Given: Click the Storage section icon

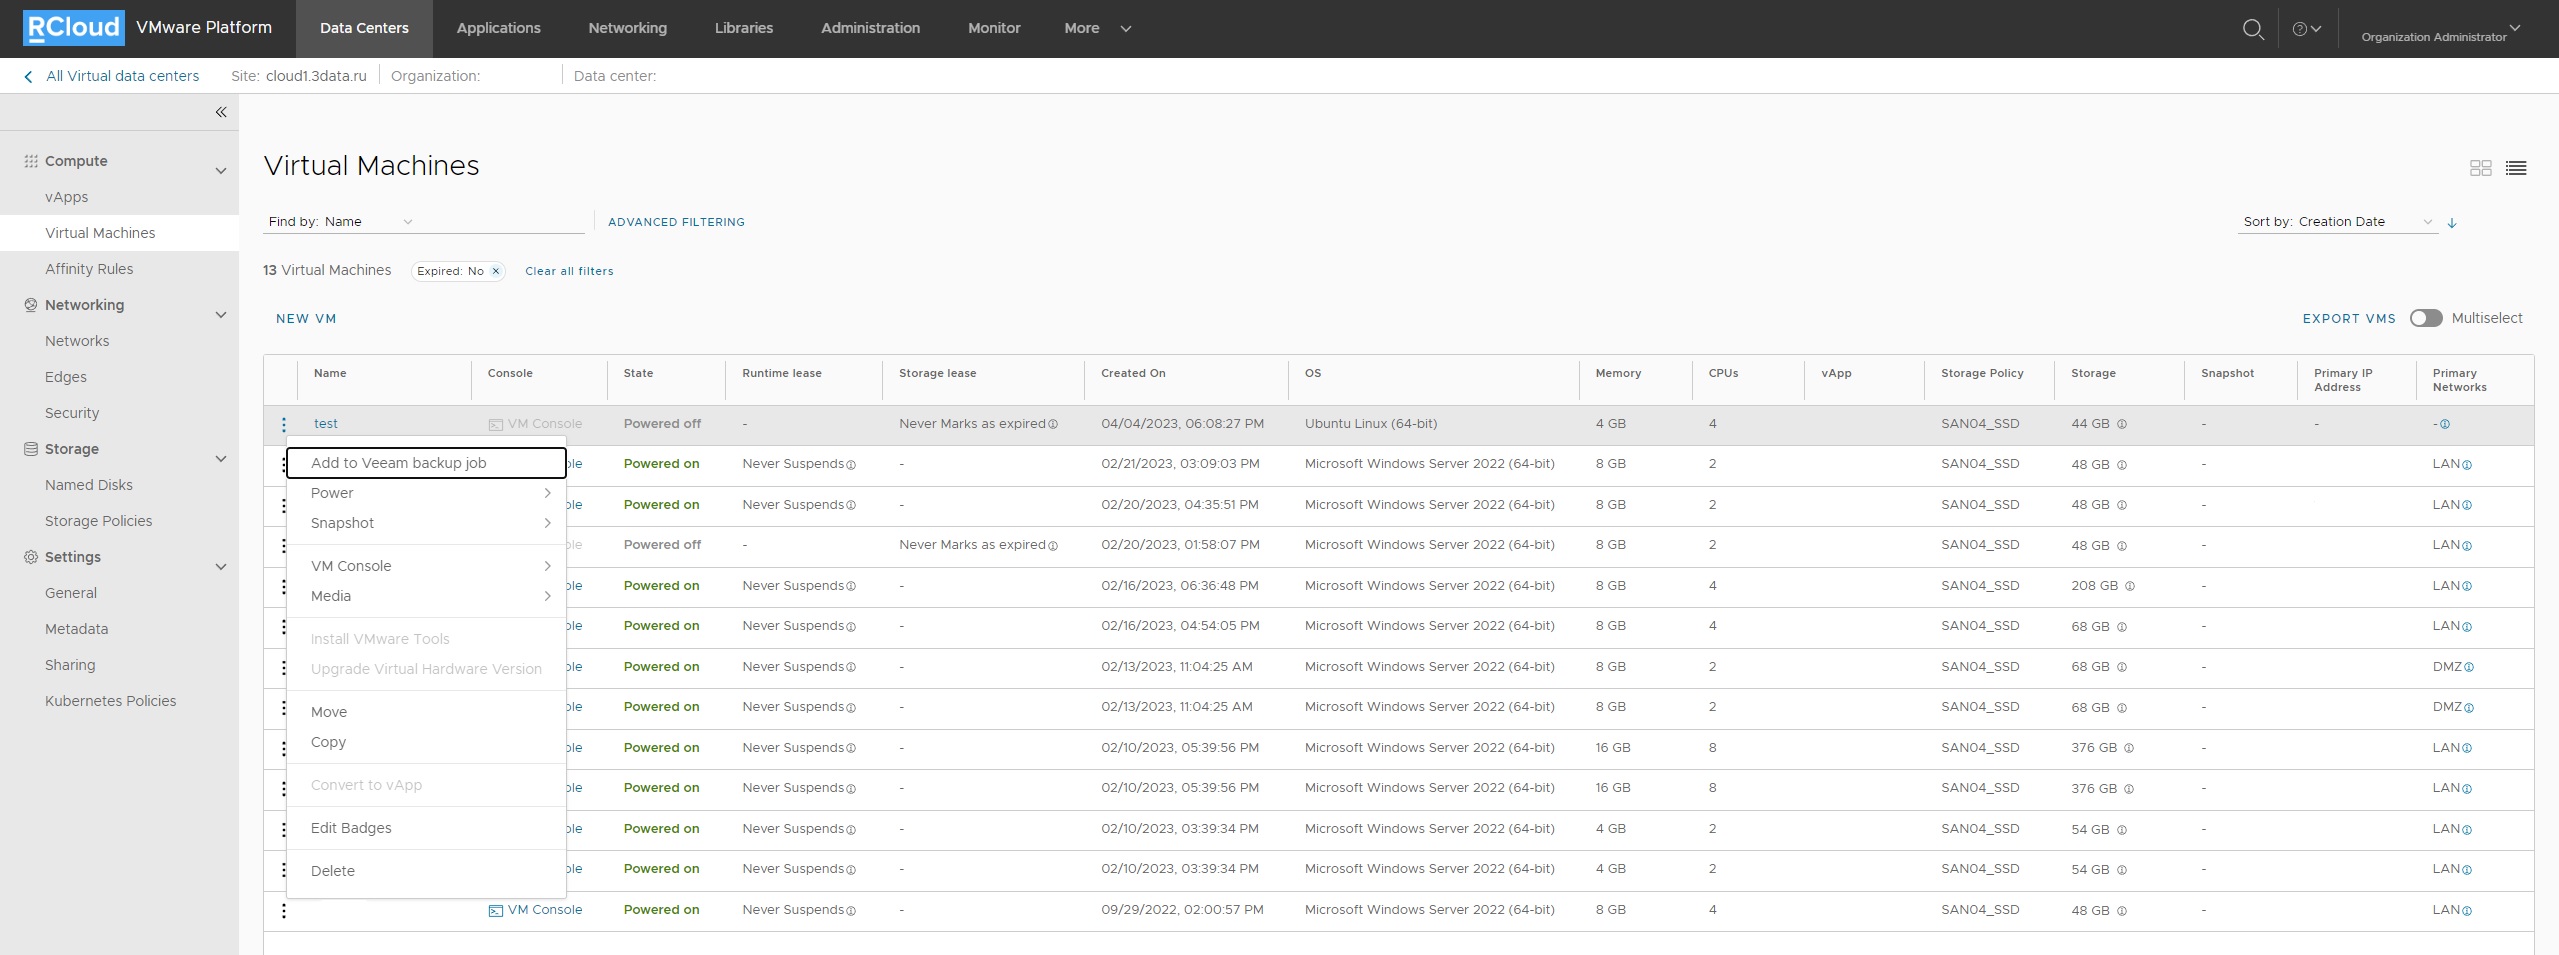Looking at the screenshot, I should click(x=31, y=449).
